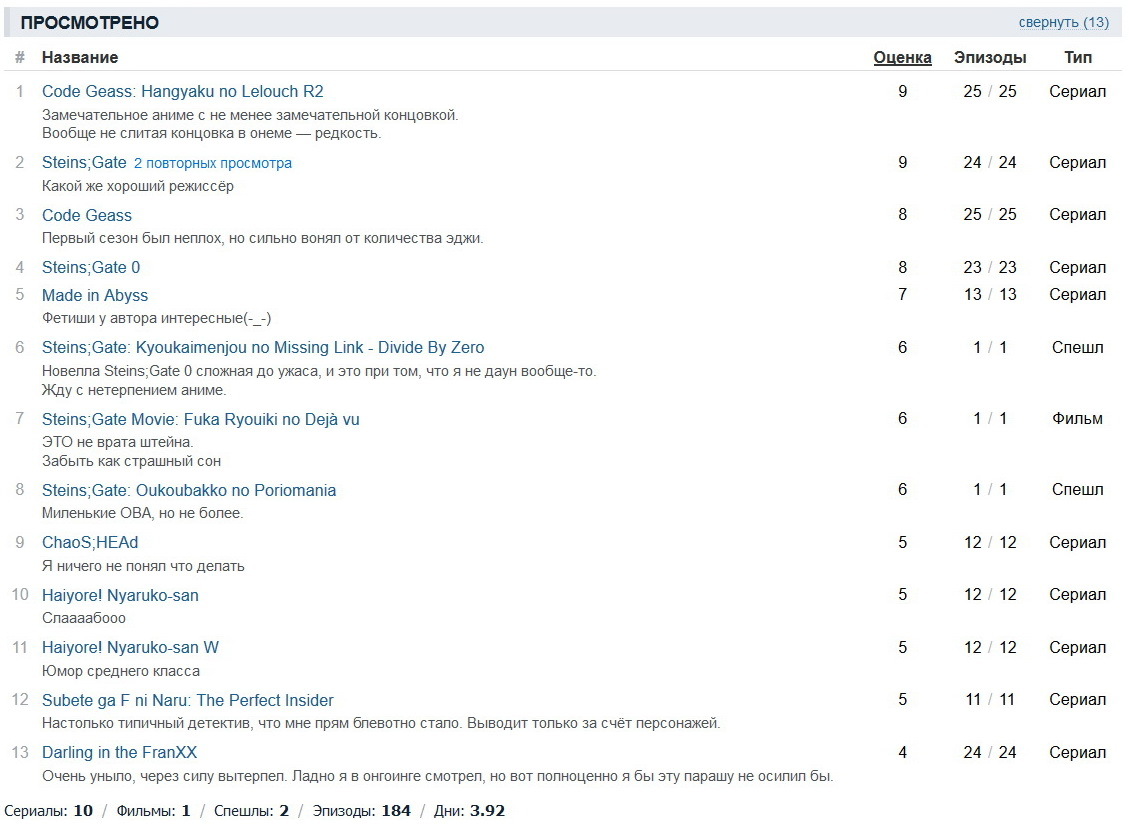The height and width of the screenshot is (830, 1129).
Task: Open the Steins;Gate 0 link
Action: (91, 267)
